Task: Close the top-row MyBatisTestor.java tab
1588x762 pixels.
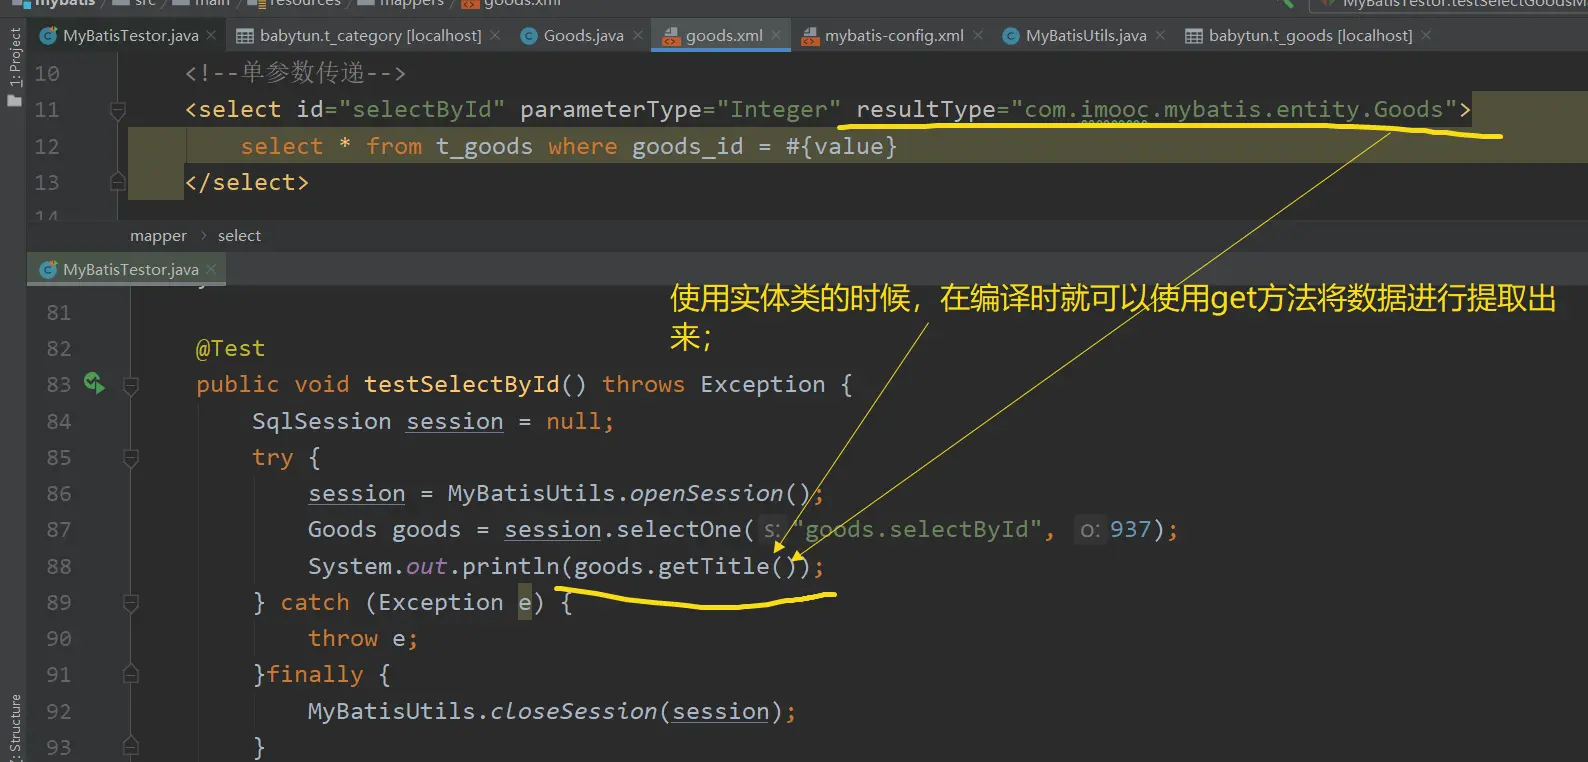Action: click(211, 35)
